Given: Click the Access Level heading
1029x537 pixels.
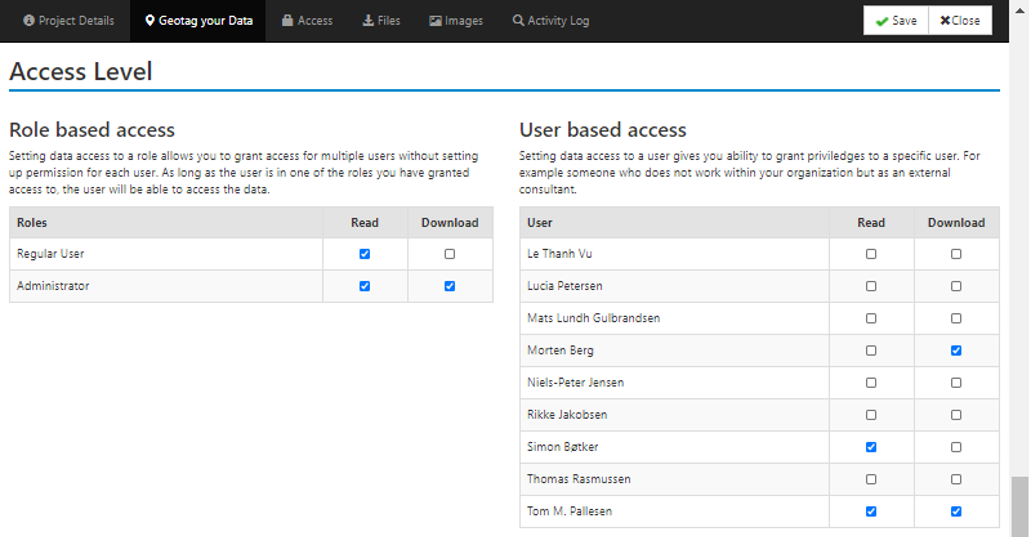Looking at the screenshot, I should [x=81, y=72].
